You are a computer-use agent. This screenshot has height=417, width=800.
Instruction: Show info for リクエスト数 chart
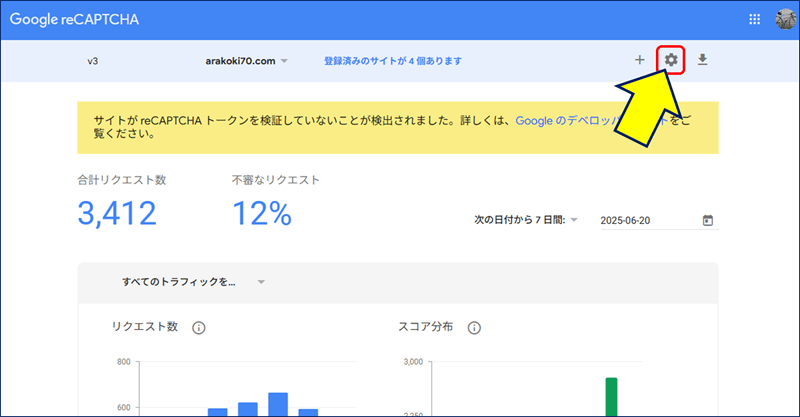click(198, 328)
